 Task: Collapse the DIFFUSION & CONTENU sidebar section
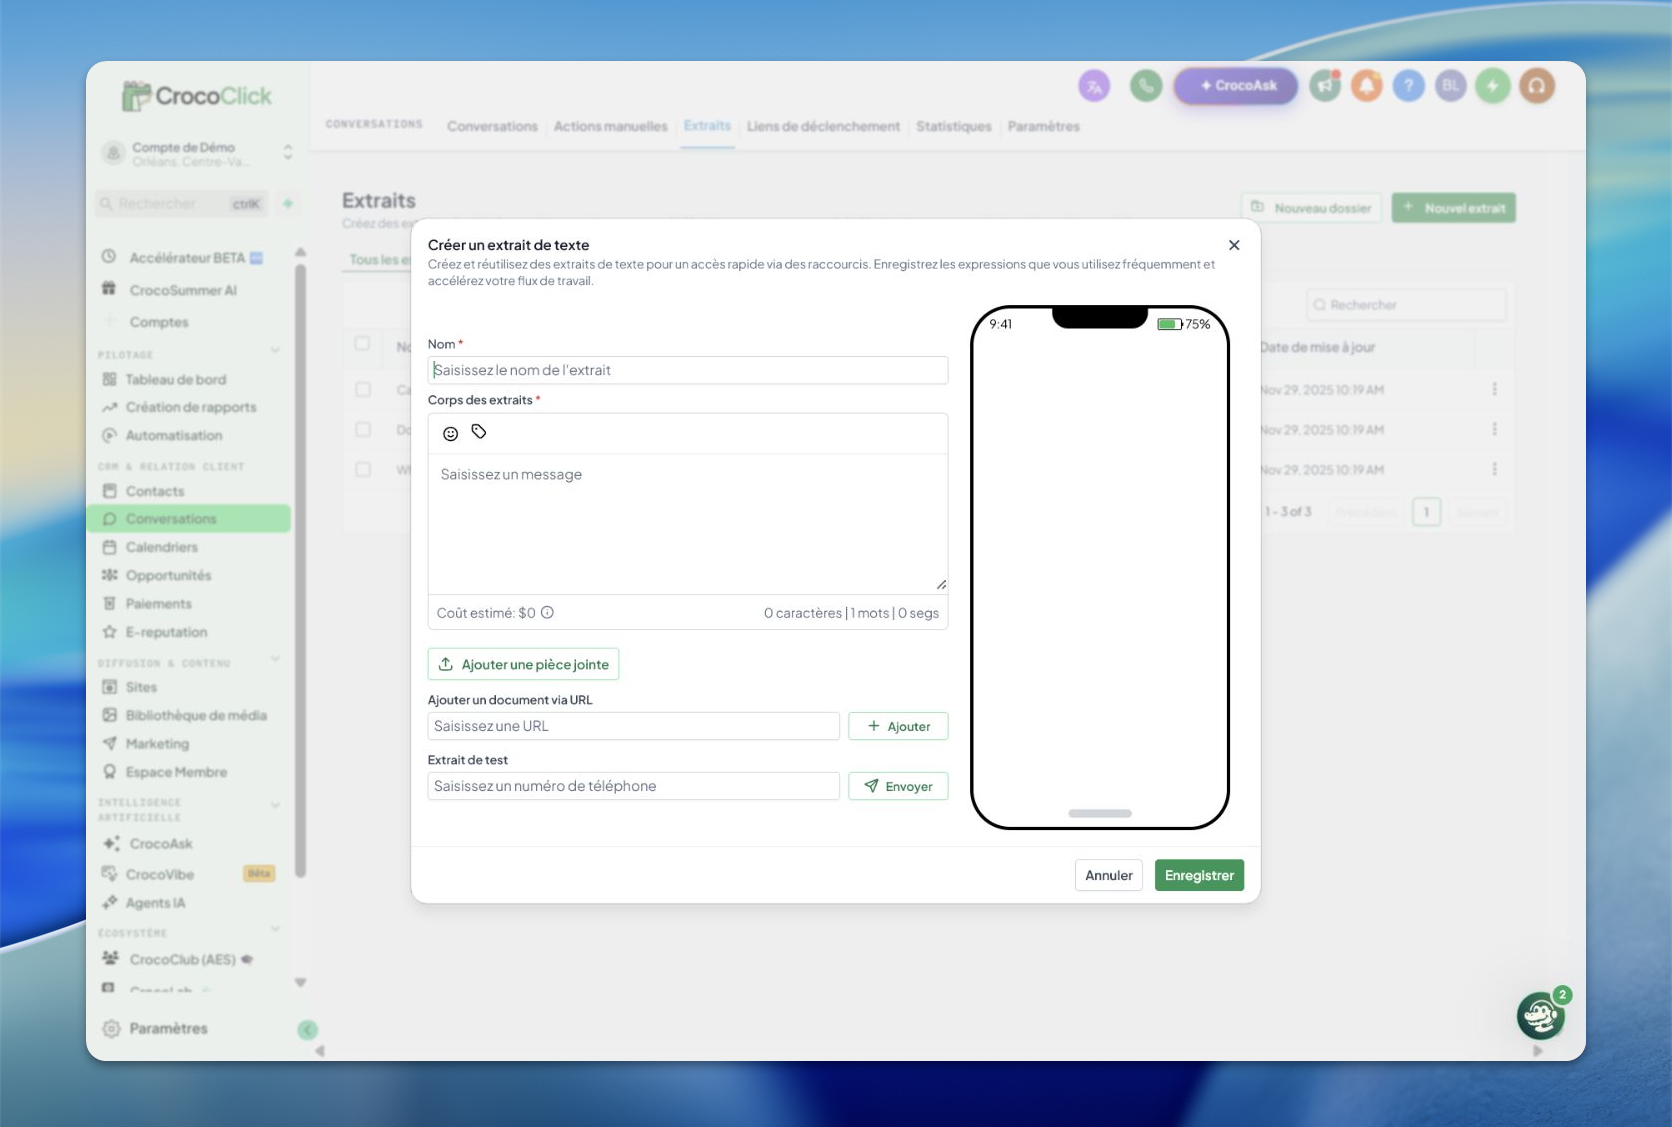click(275, 659)
